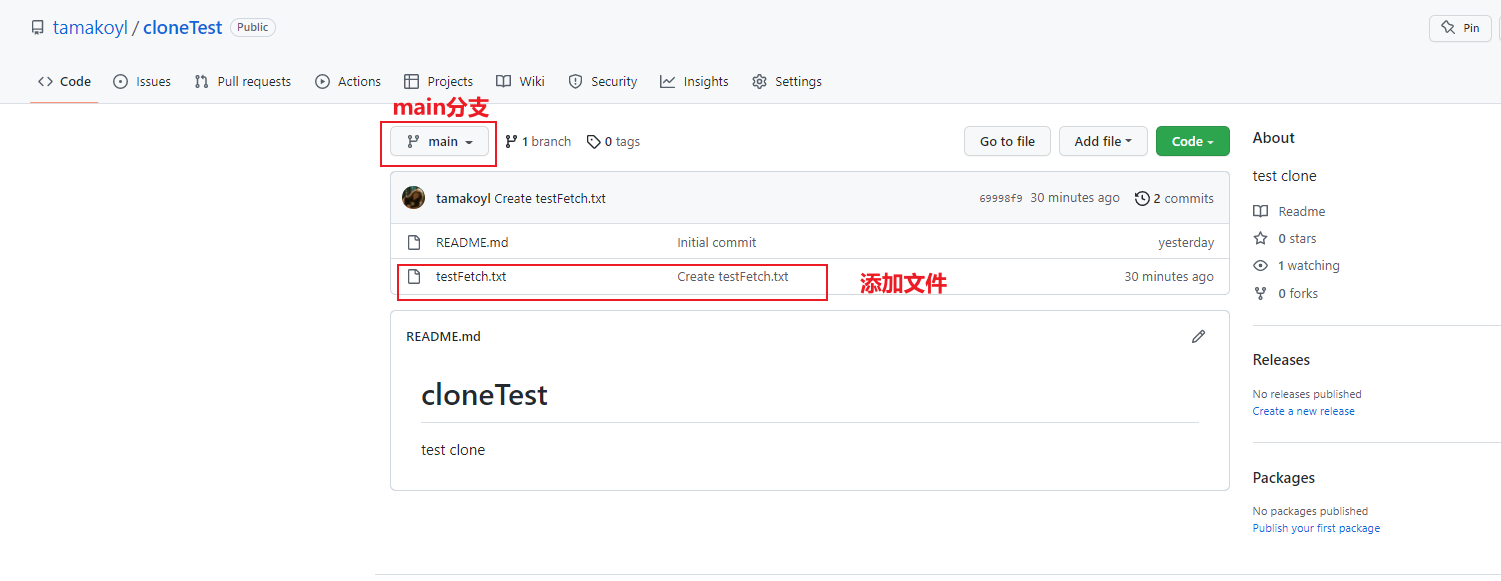View the 1 watching link
The width and height of the screenshot is (1501, 581).
tap(1296, 266)
